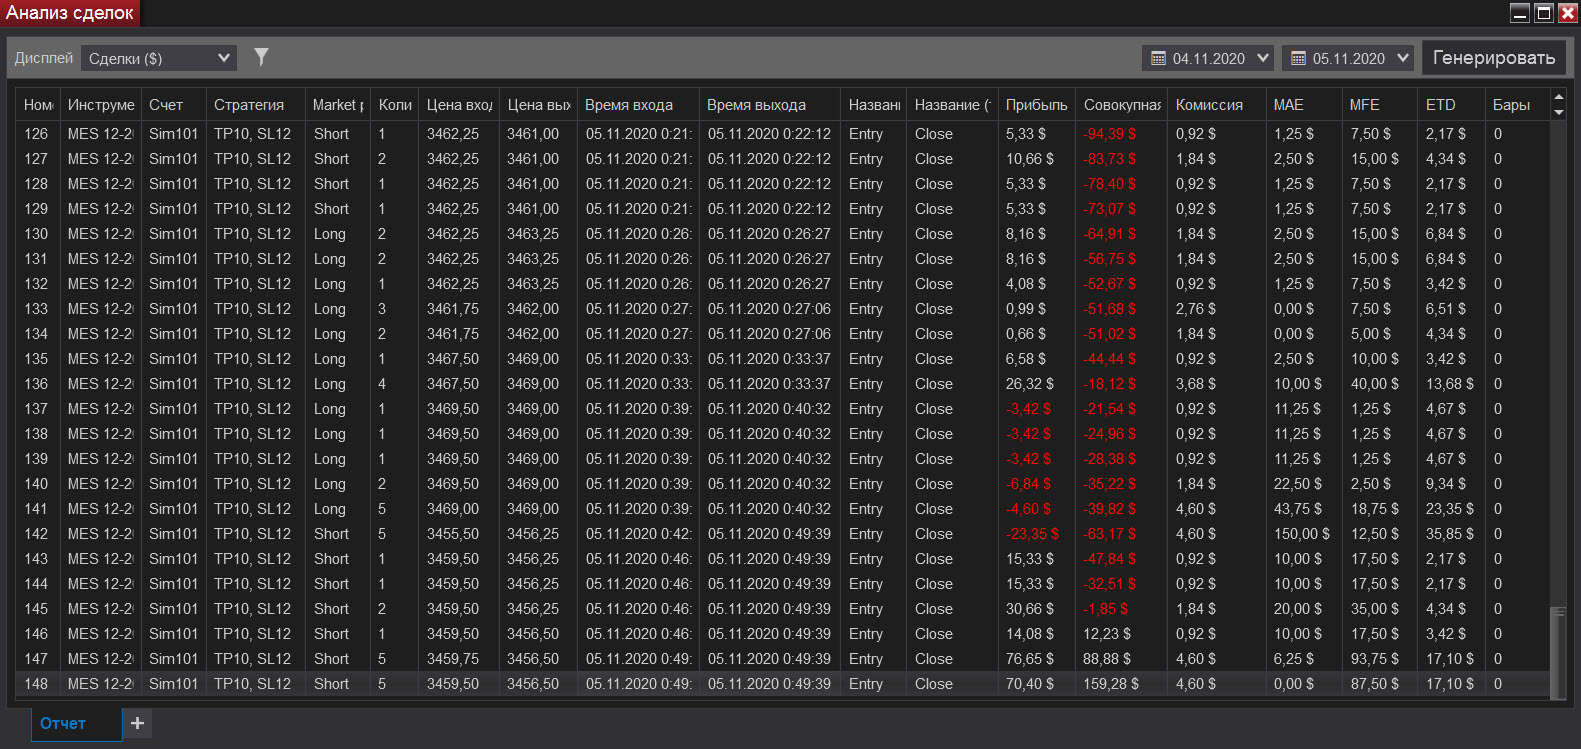
Task: Close the Анализ сделок window
Action: pos(1568,13)
